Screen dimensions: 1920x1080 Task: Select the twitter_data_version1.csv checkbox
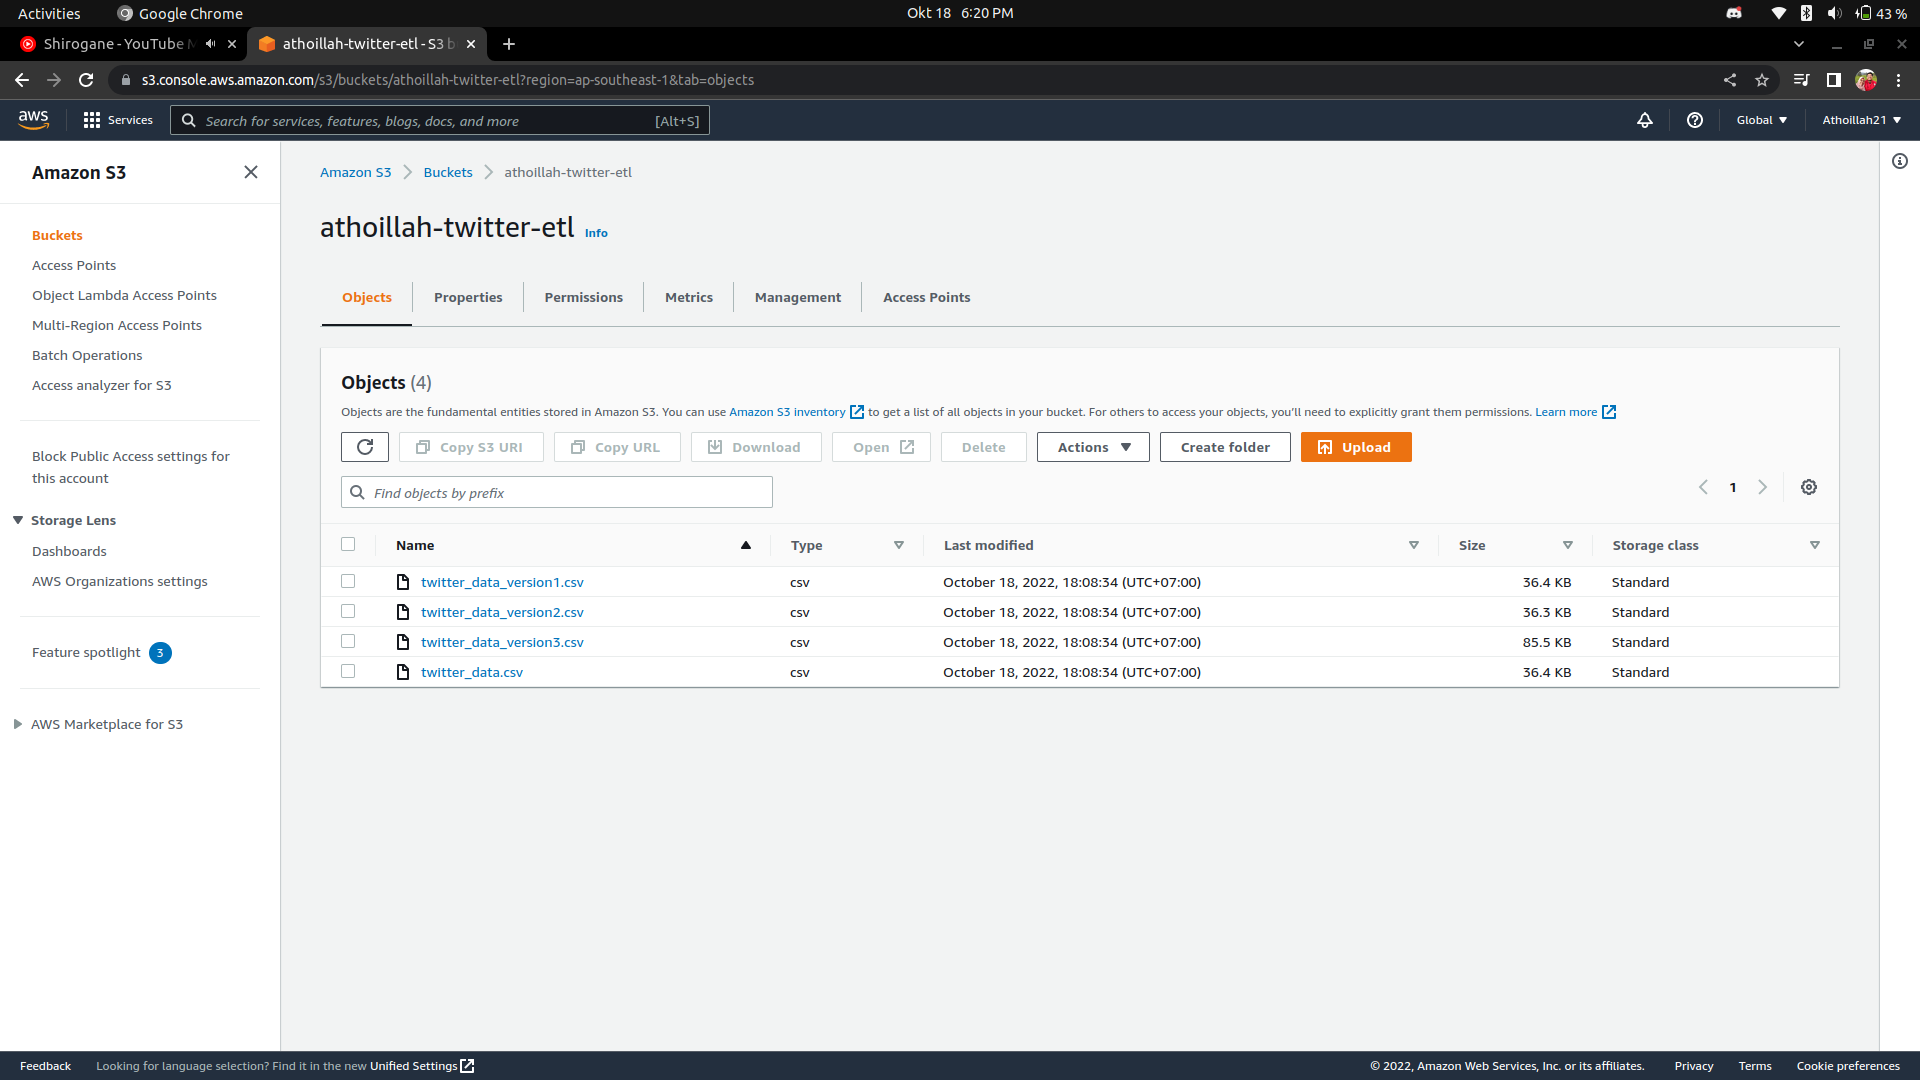(x=348, y=581)
